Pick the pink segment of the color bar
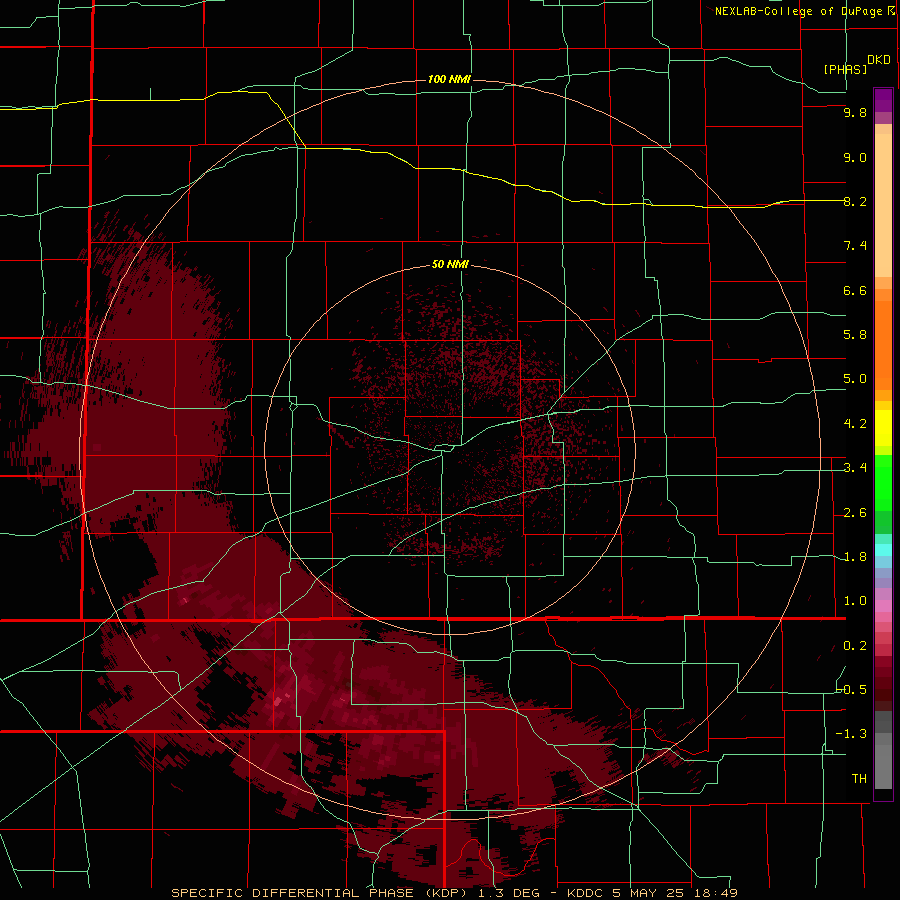 pos(883,606)
